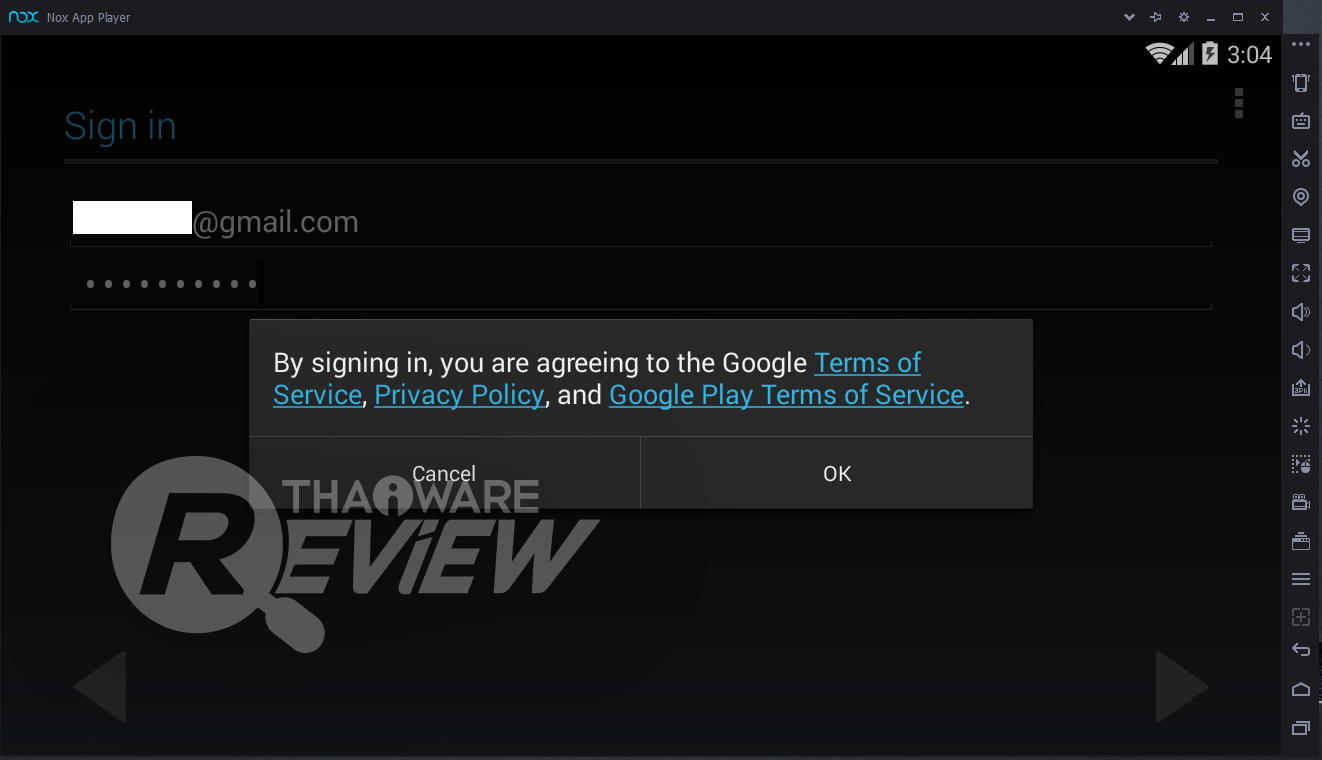The width and height of the screenshot is (1322, 760).
Task: Tap the Android back arrow icon
Action: (x=1301, y=650)
